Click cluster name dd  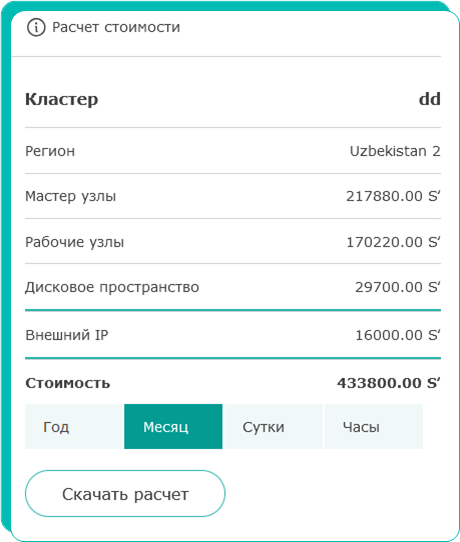tap(430, 99)
